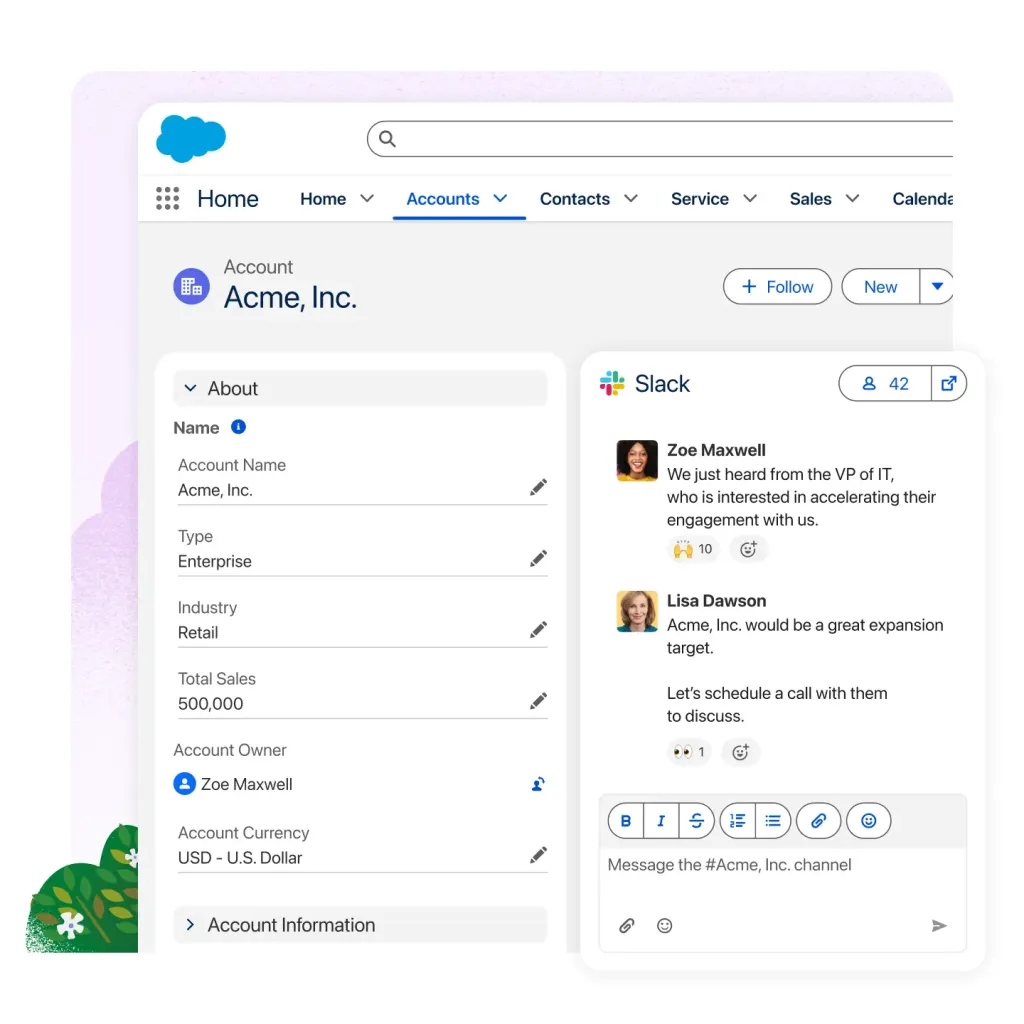Image resolution: width=1024 pixels, height=1024 pixels.
Task: Select the Service tab in the navigation bar
Action: (700, 198)
